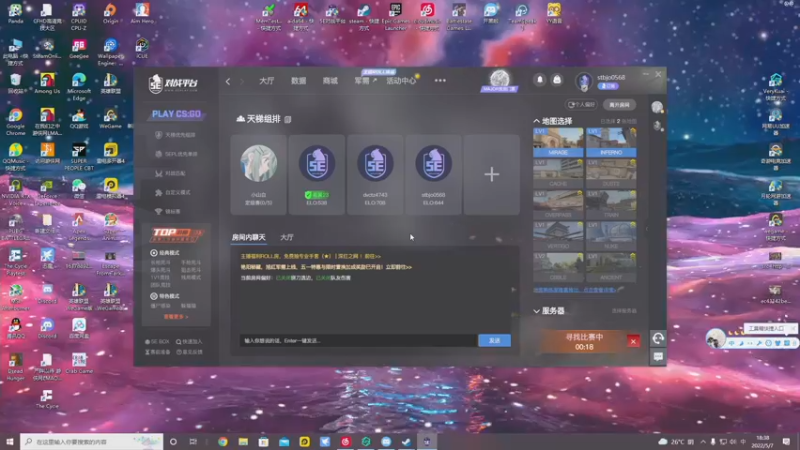Open the blue link under the map grid
Screen dimensions: 800x450
point(574,290)
